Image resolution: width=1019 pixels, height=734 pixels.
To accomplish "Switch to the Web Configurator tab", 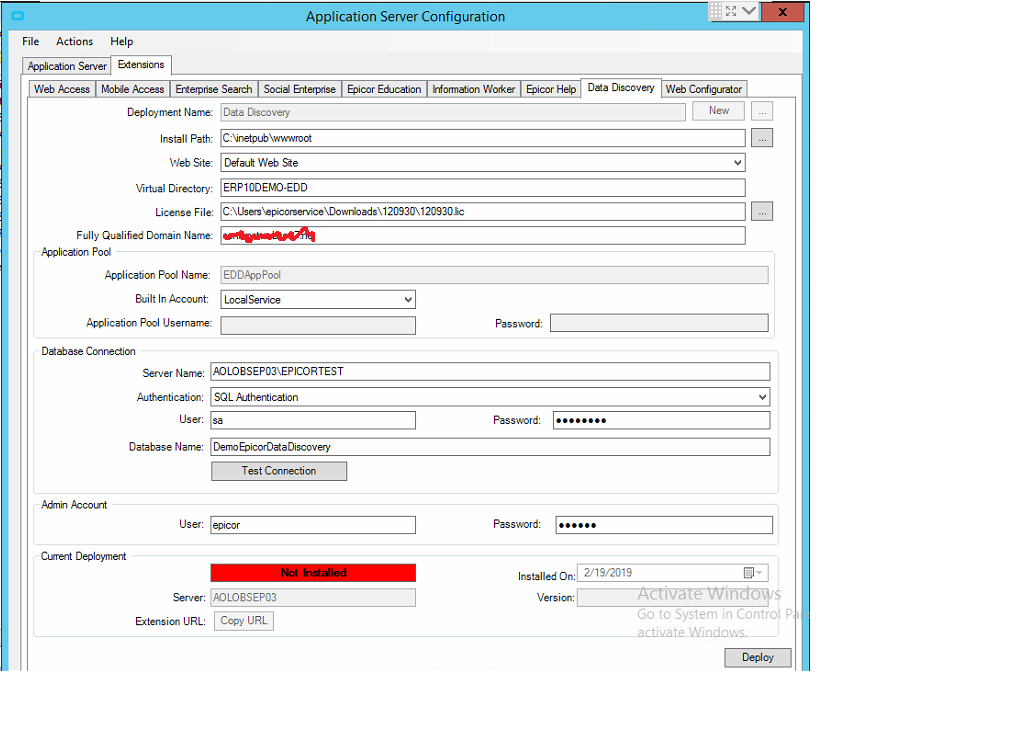I will tap(704, 89).
